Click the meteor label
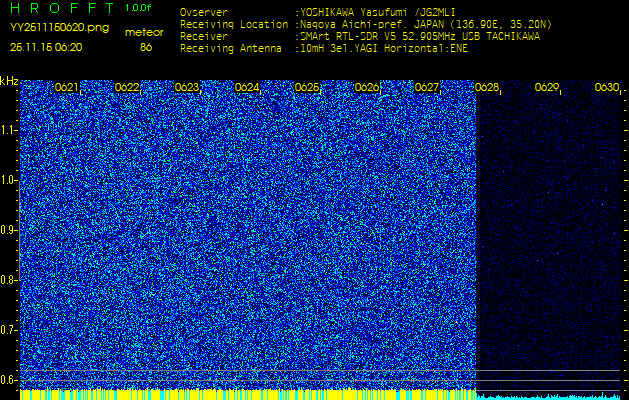This screenshot has width=629, height=400. (x=144, y=33)
